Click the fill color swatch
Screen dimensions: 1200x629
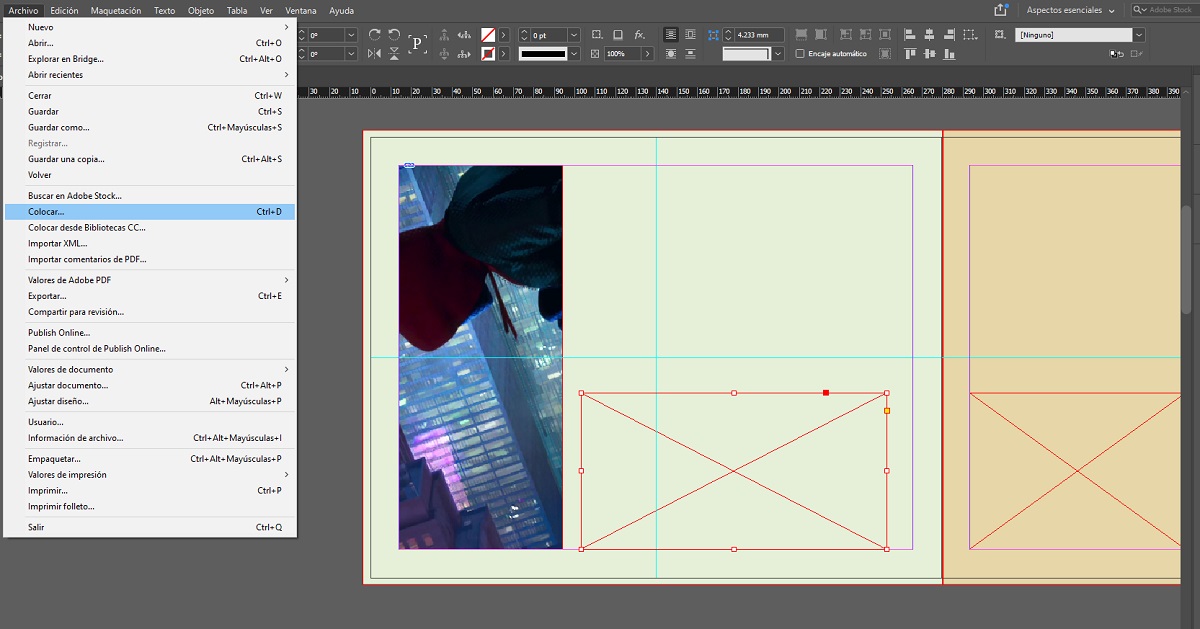pos(488,34)
